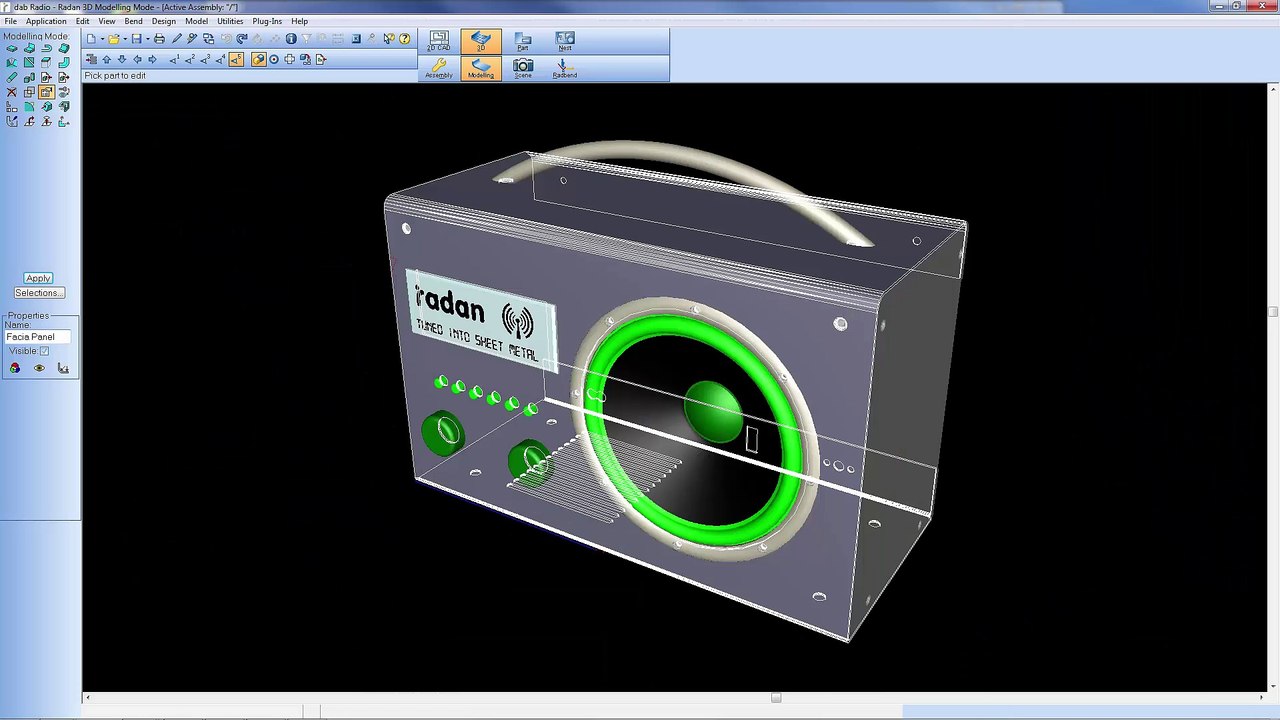The image size is (1280, 720).
Task: Open the Bend menu
Action: click(133, 21)
